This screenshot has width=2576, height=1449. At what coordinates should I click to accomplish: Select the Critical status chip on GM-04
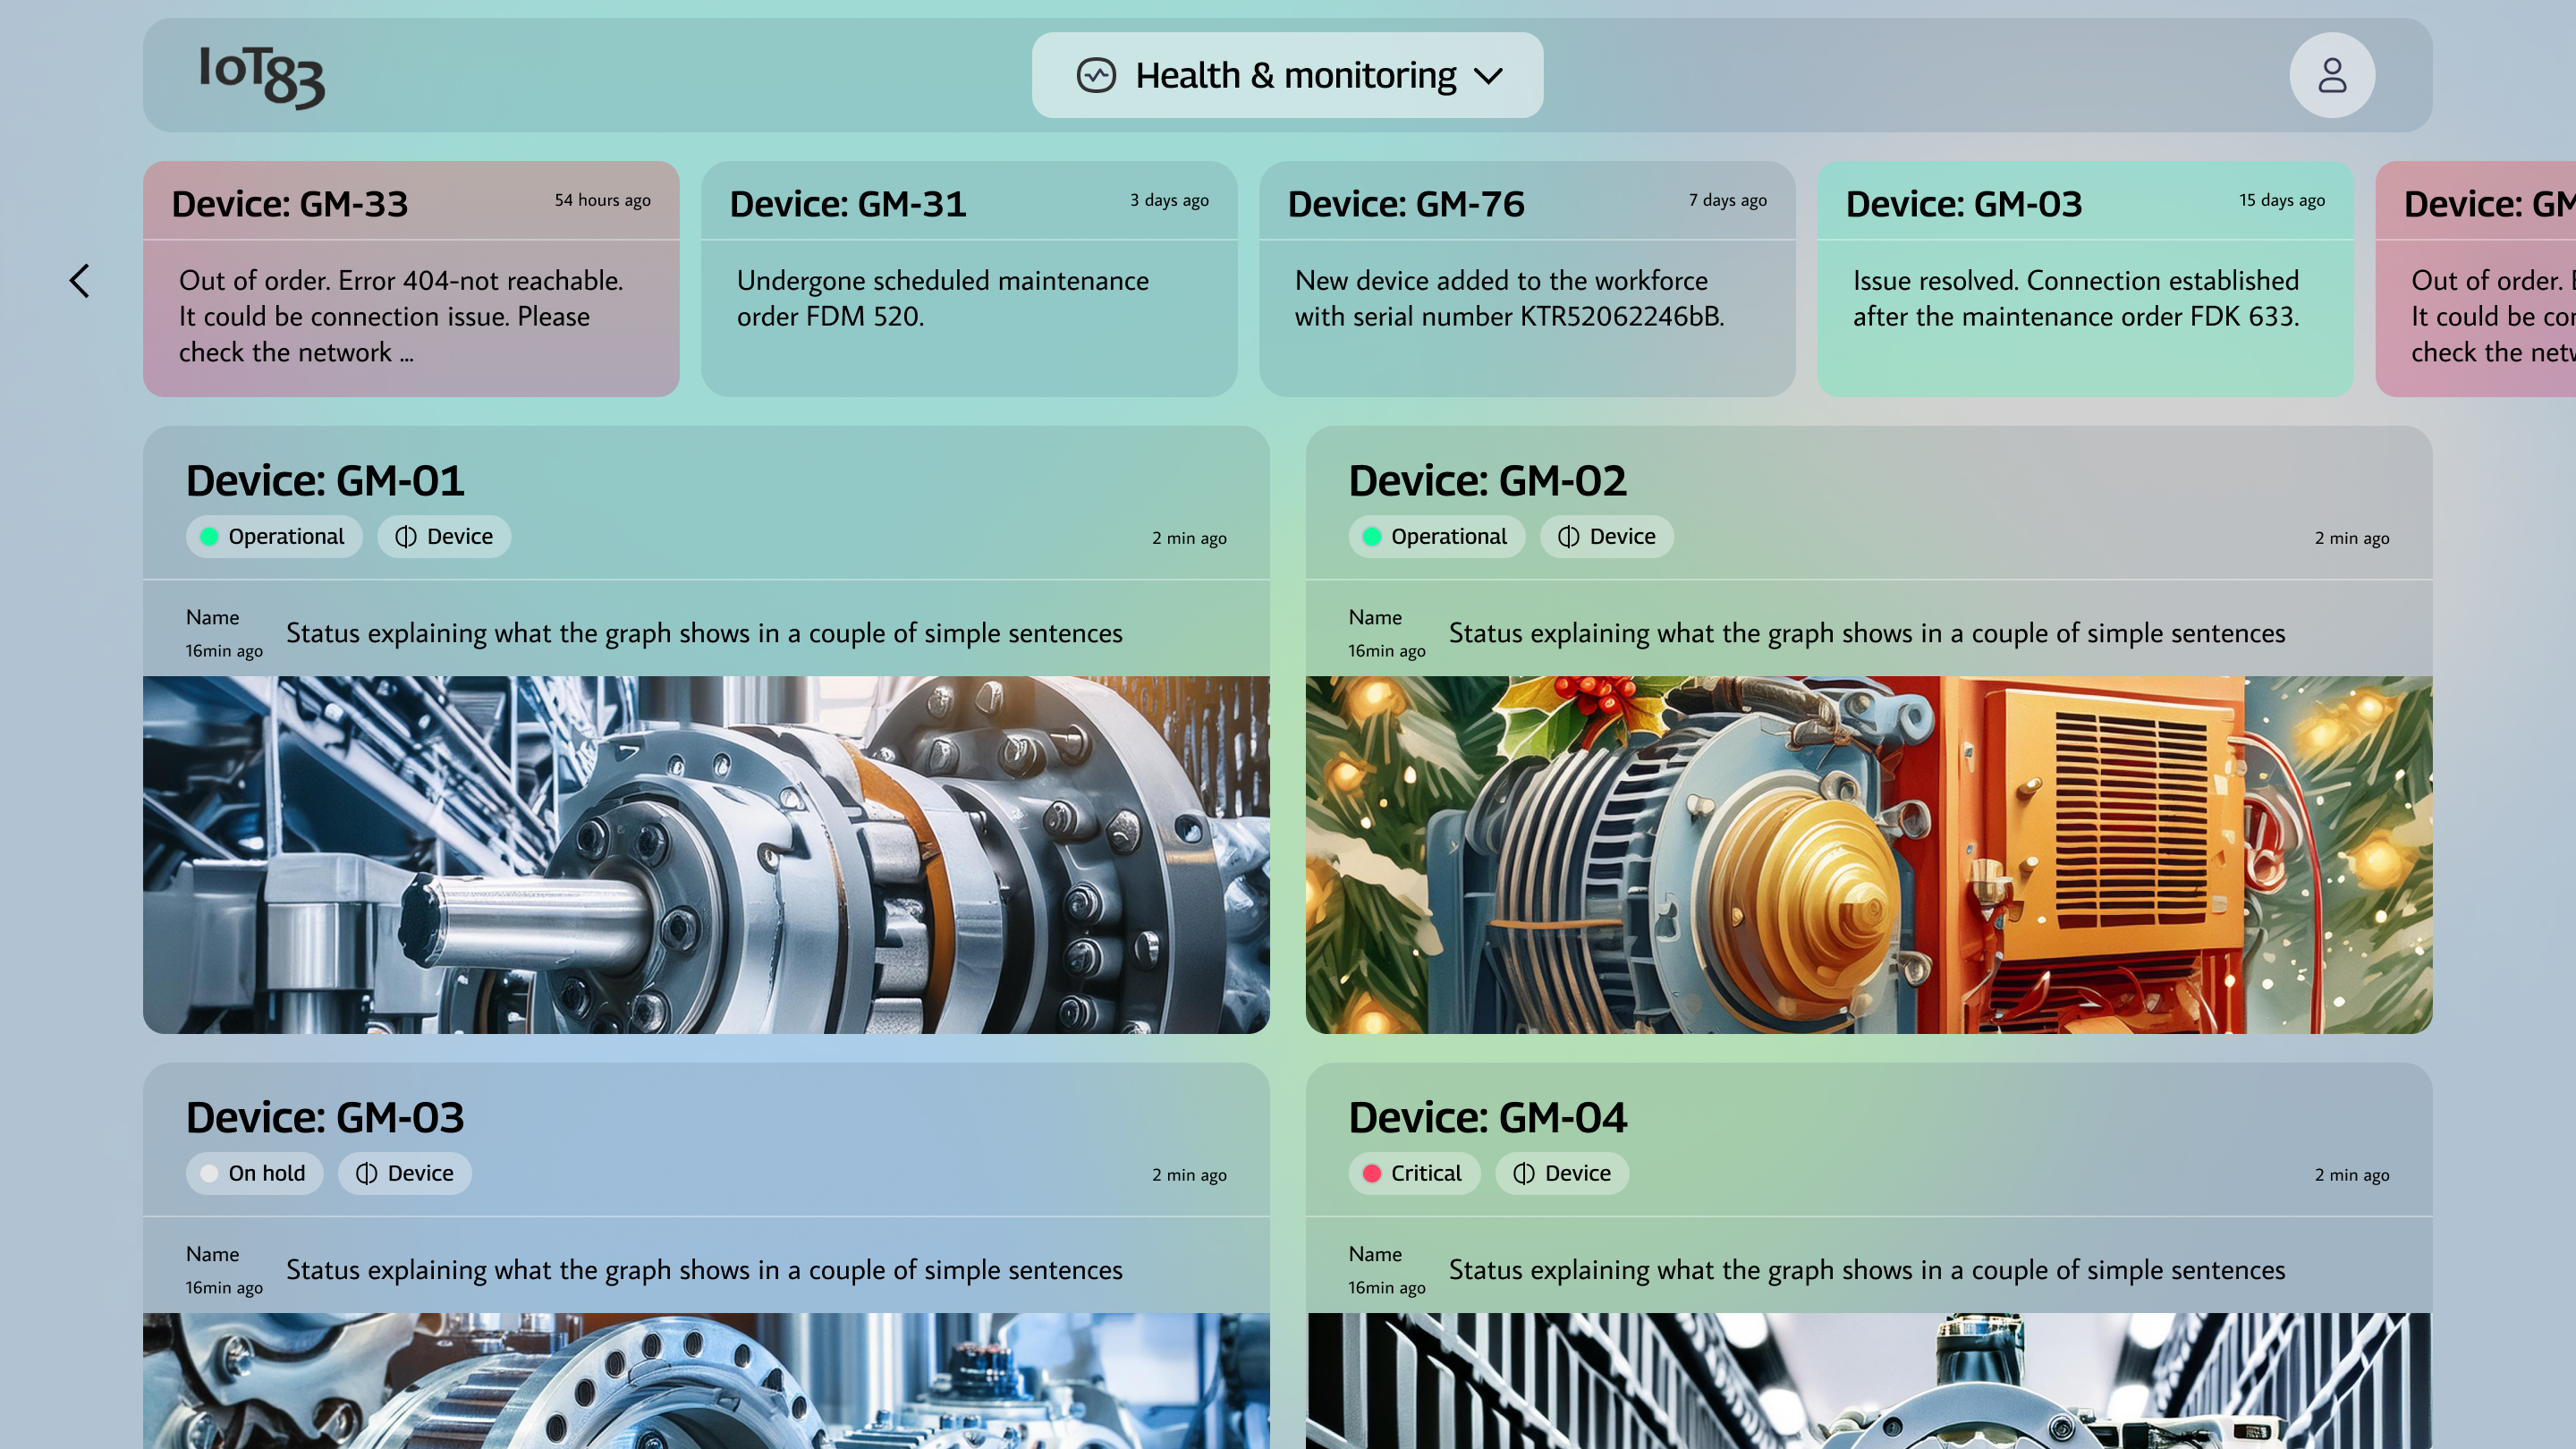click(1413, 1173)
